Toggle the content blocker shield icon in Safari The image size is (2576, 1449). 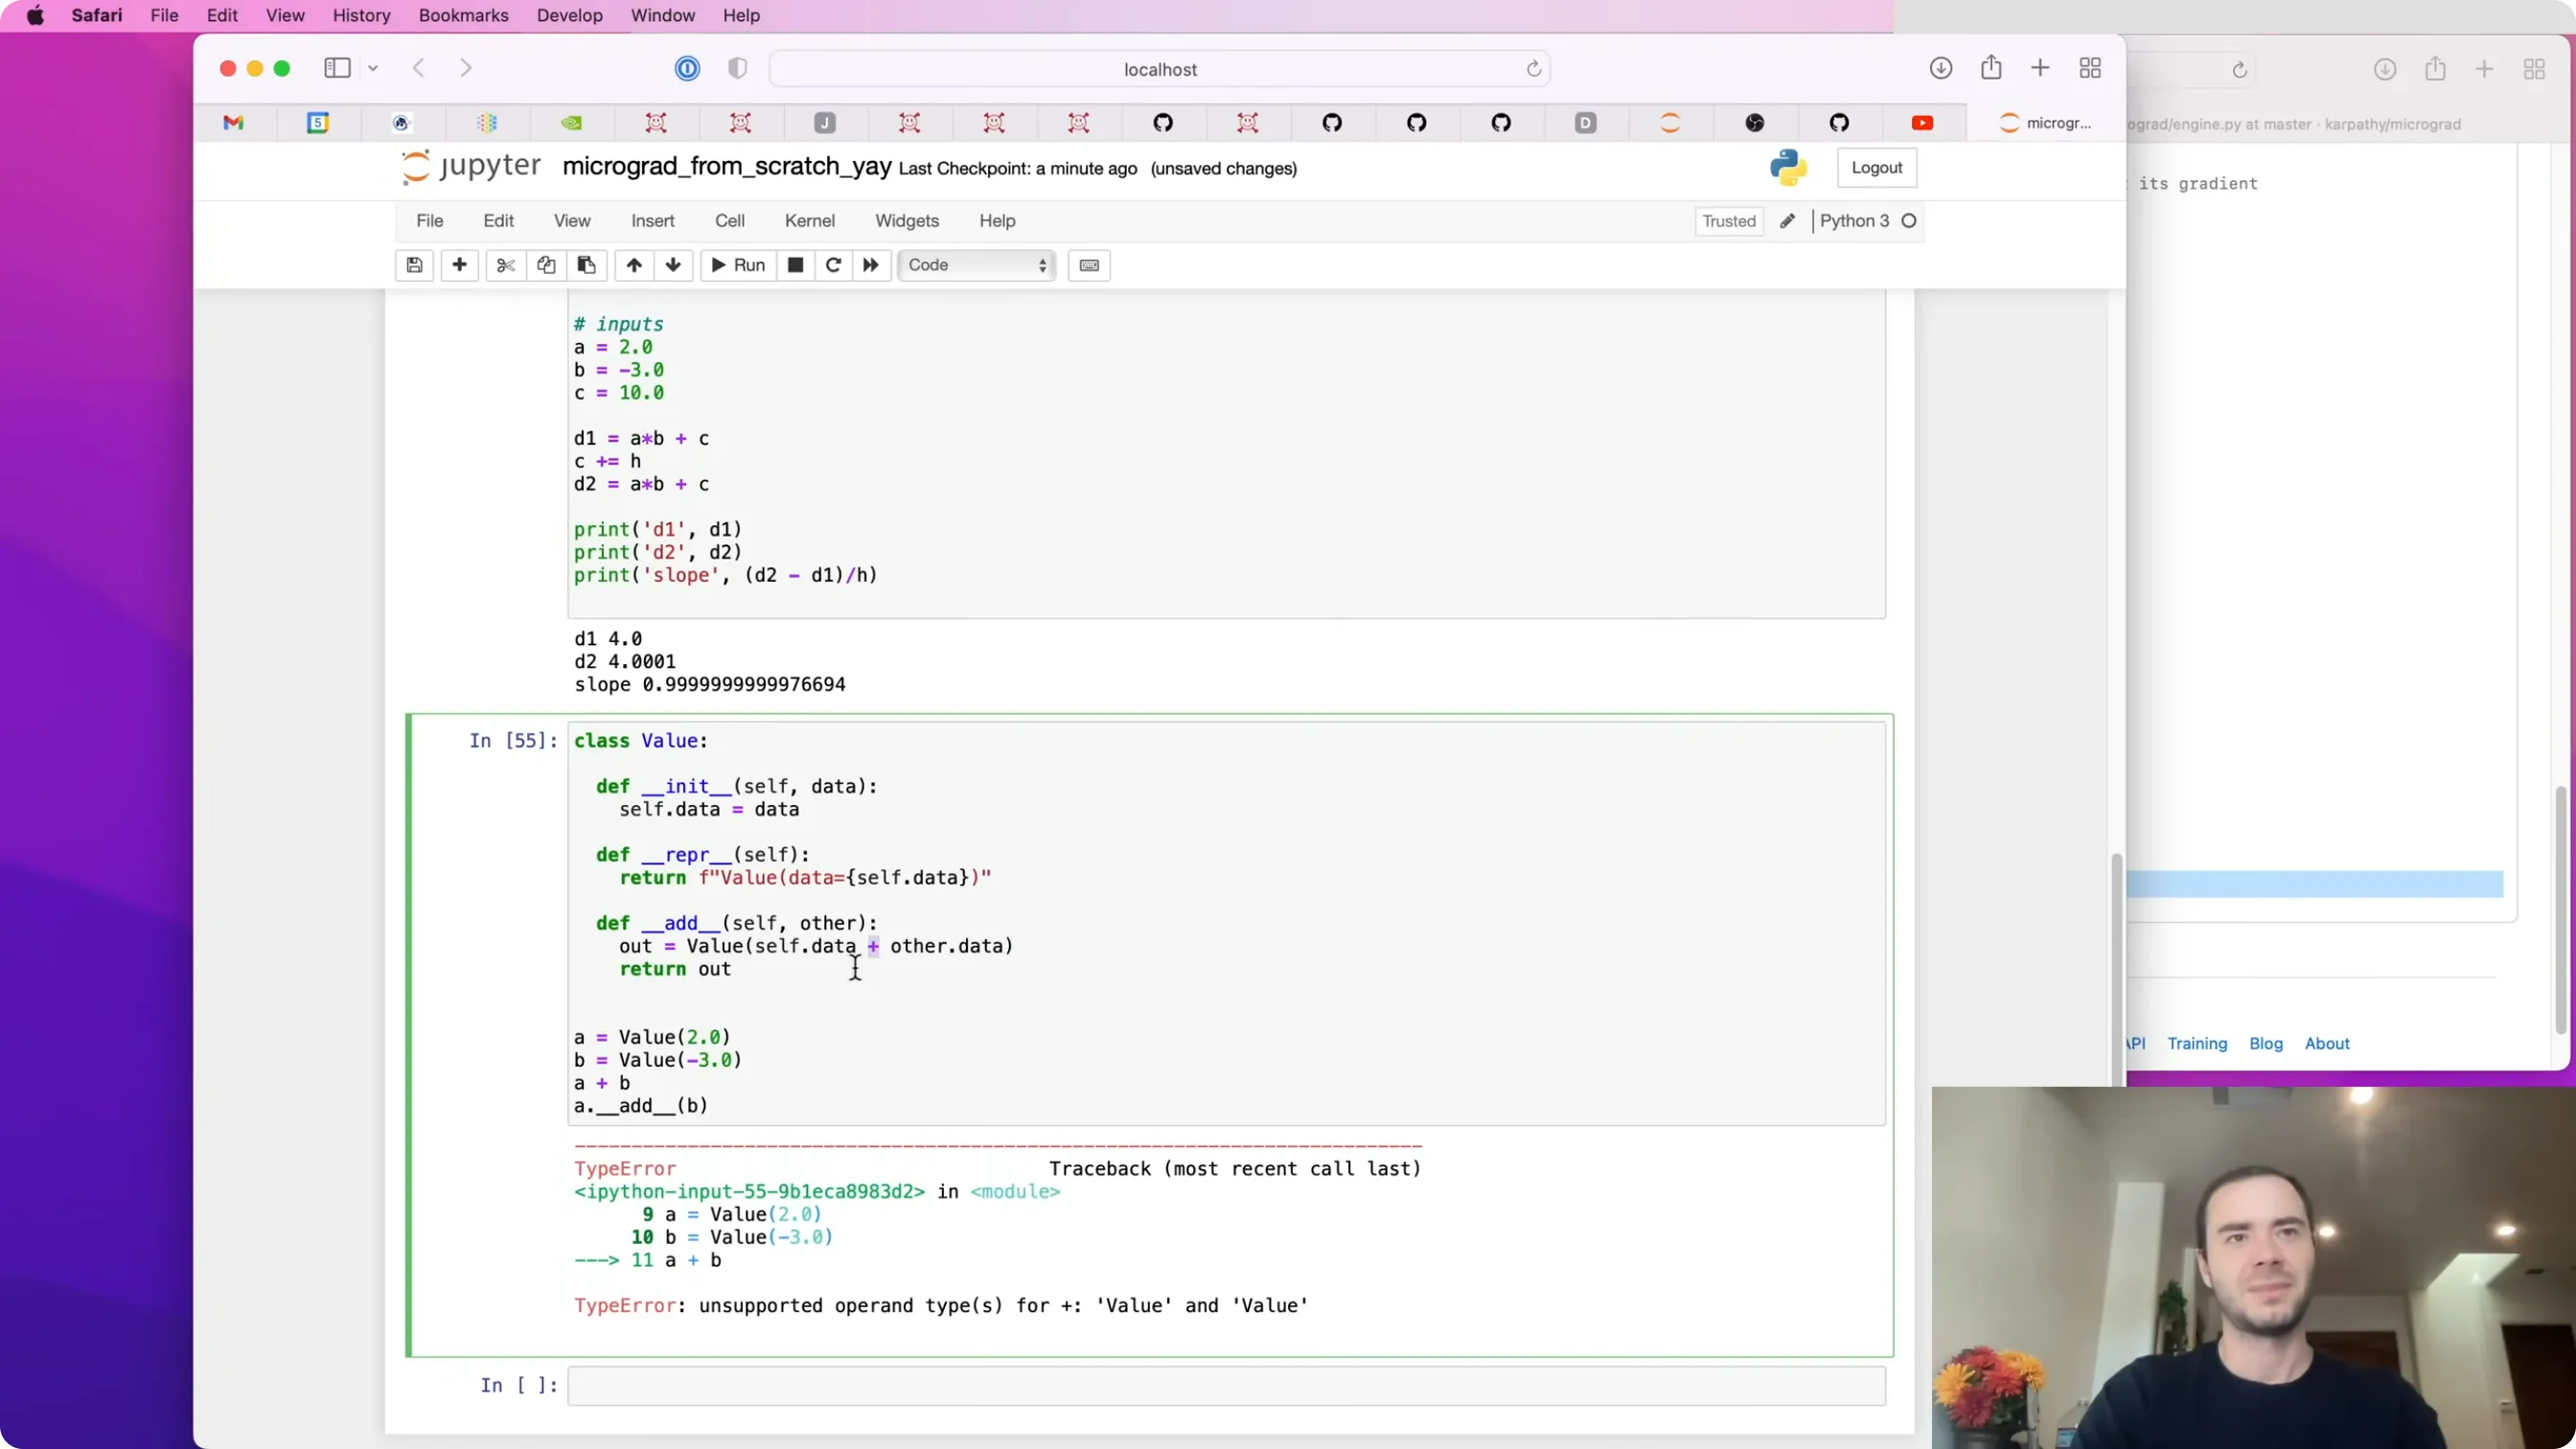click(x=737, y=68)
